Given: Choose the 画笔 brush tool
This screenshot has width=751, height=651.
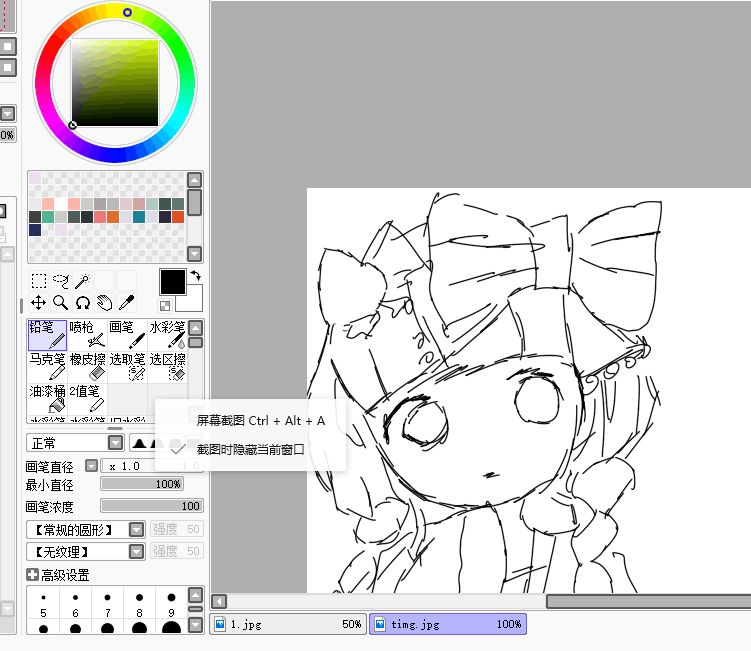Looking at the screenshot, I should (x=127, y=335).
